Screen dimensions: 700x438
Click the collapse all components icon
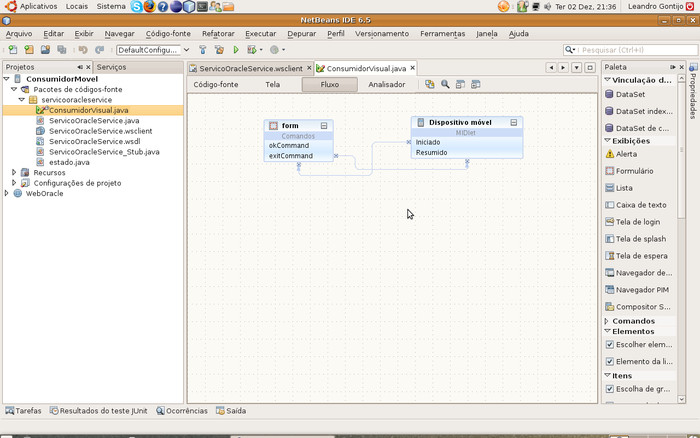click(x=460, y=84)
